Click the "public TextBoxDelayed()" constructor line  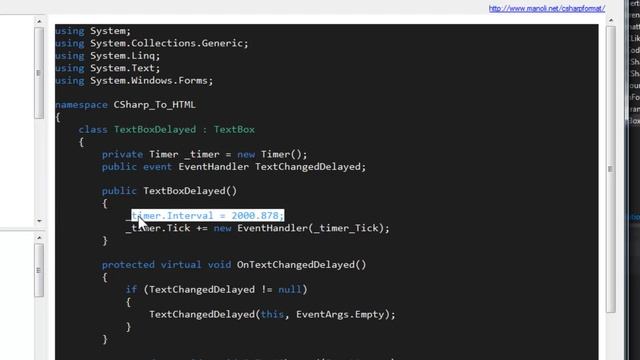169,191
